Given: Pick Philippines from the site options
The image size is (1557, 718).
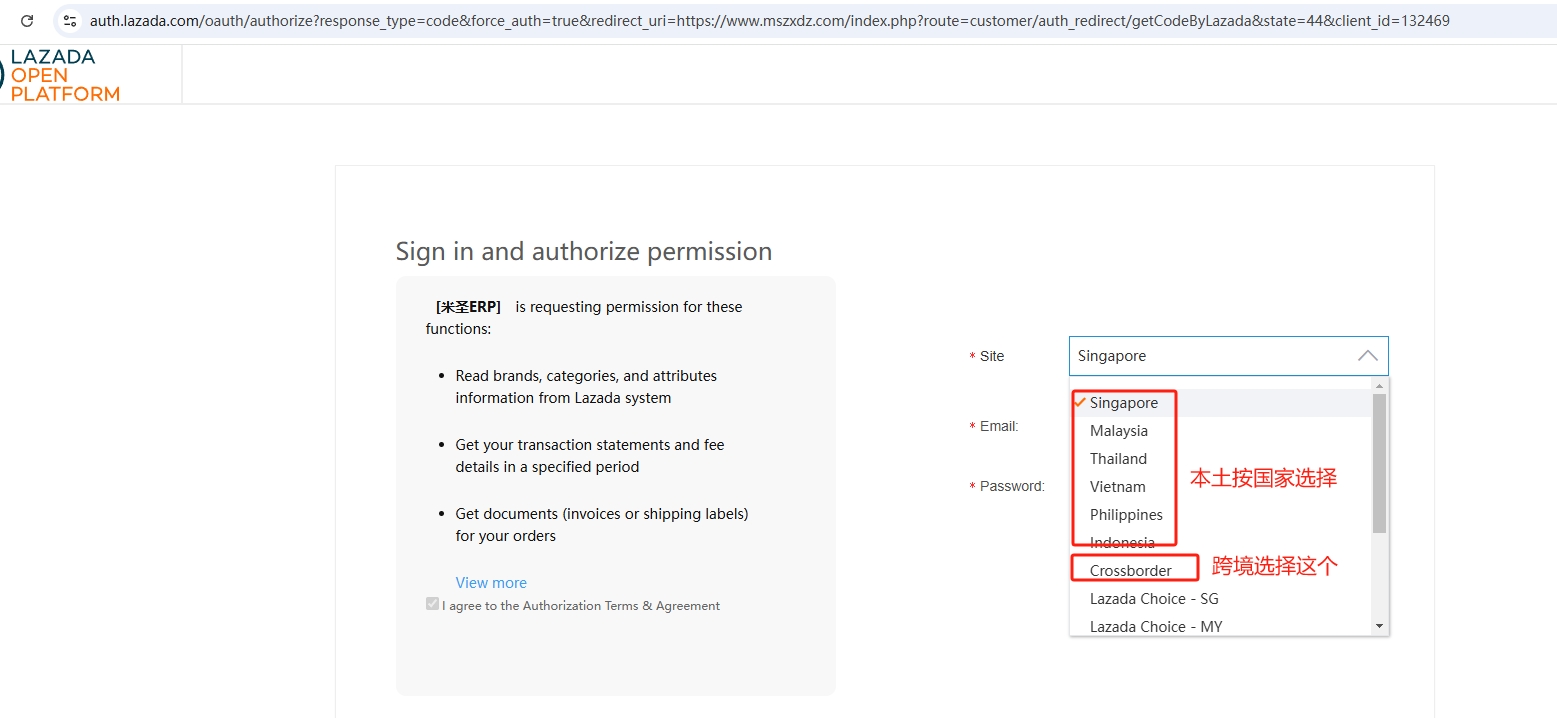Looking at the screenshot, I should 1126,515.
